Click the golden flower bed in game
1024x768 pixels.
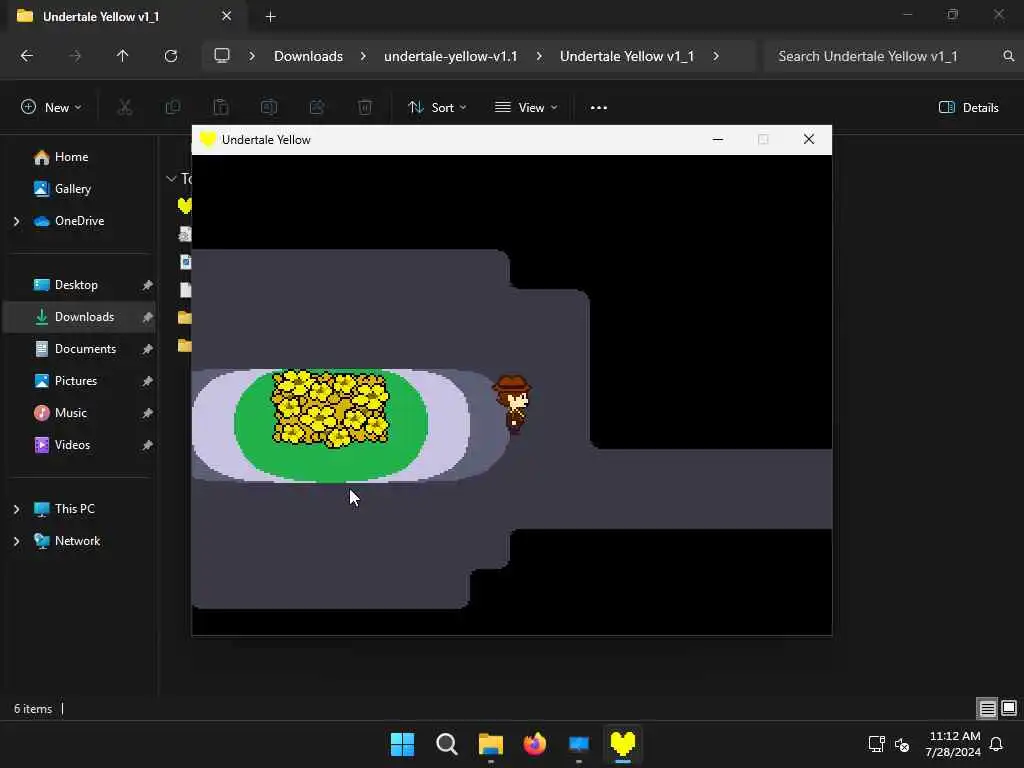(x=330, y=409)
